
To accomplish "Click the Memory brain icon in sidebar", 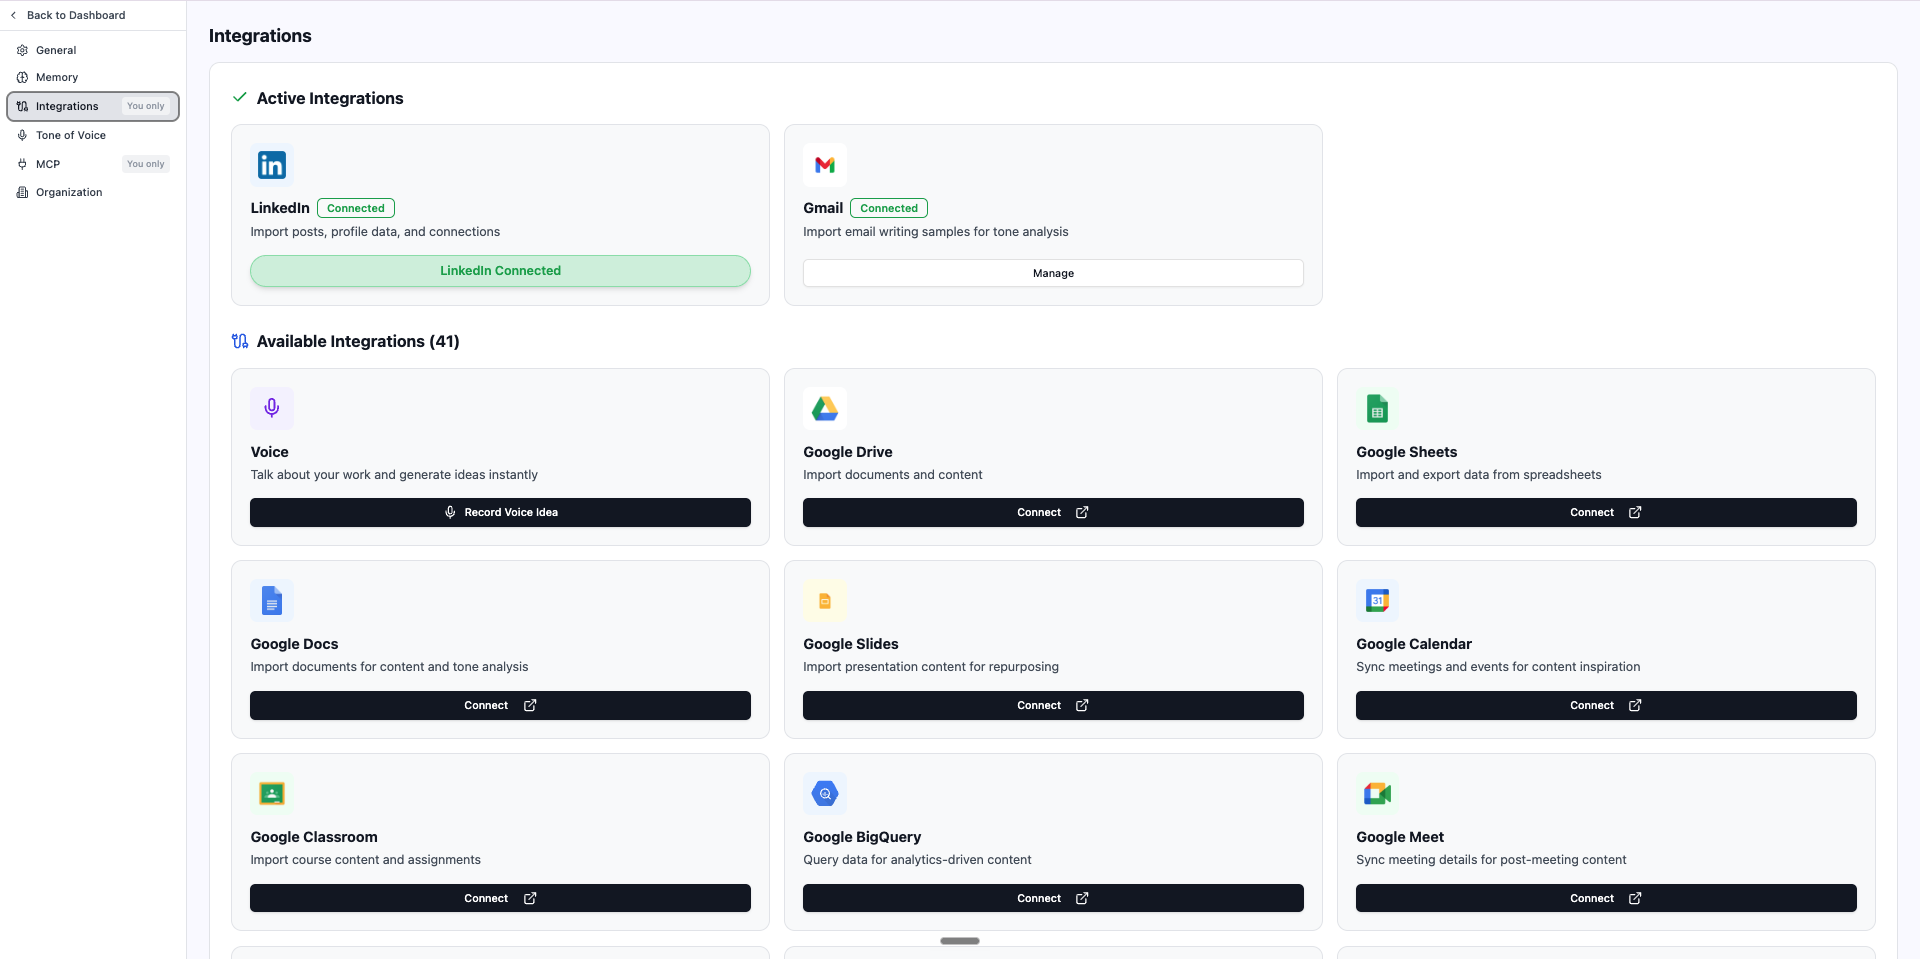I will pyautogui.click(x=22, y=77).
